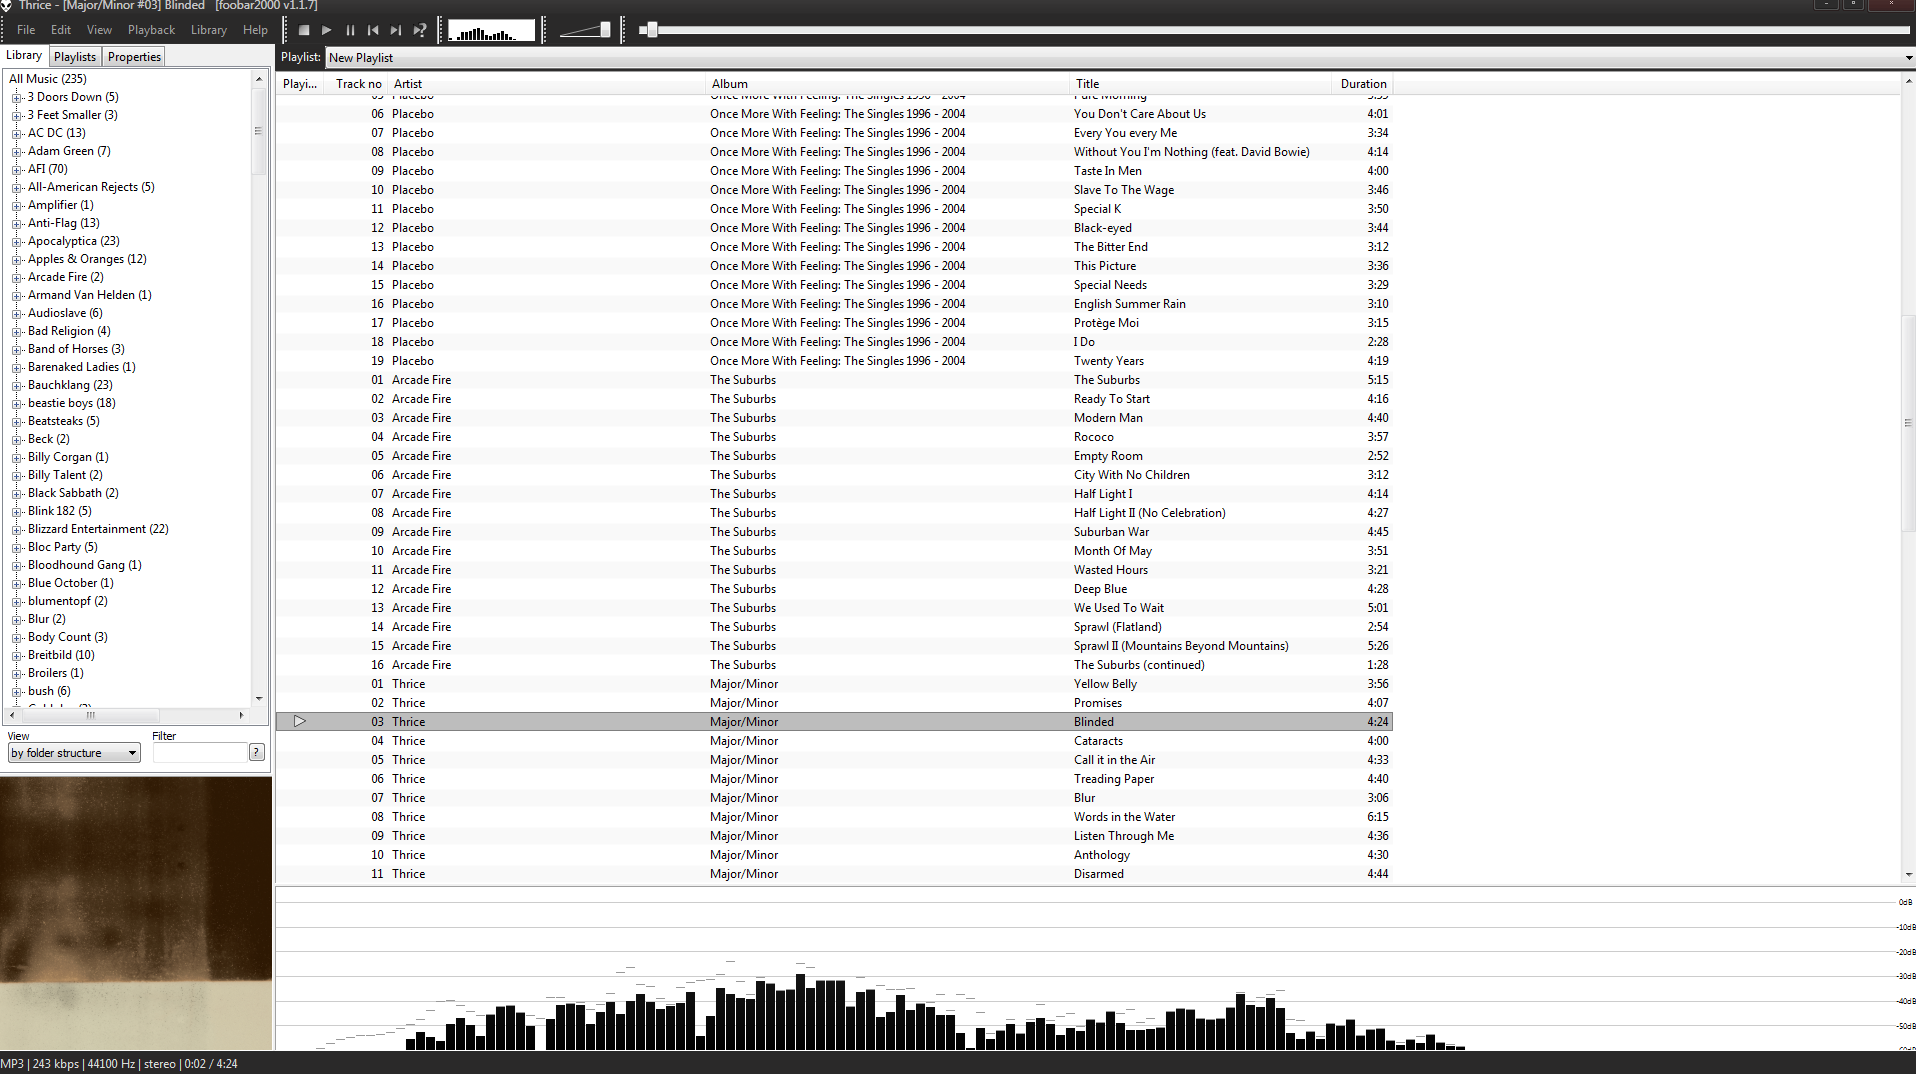Expand the Black Sabbath tree node
Viewport: 1916px width, 1077px height.
pyautogui.click(x=16, y=494)
